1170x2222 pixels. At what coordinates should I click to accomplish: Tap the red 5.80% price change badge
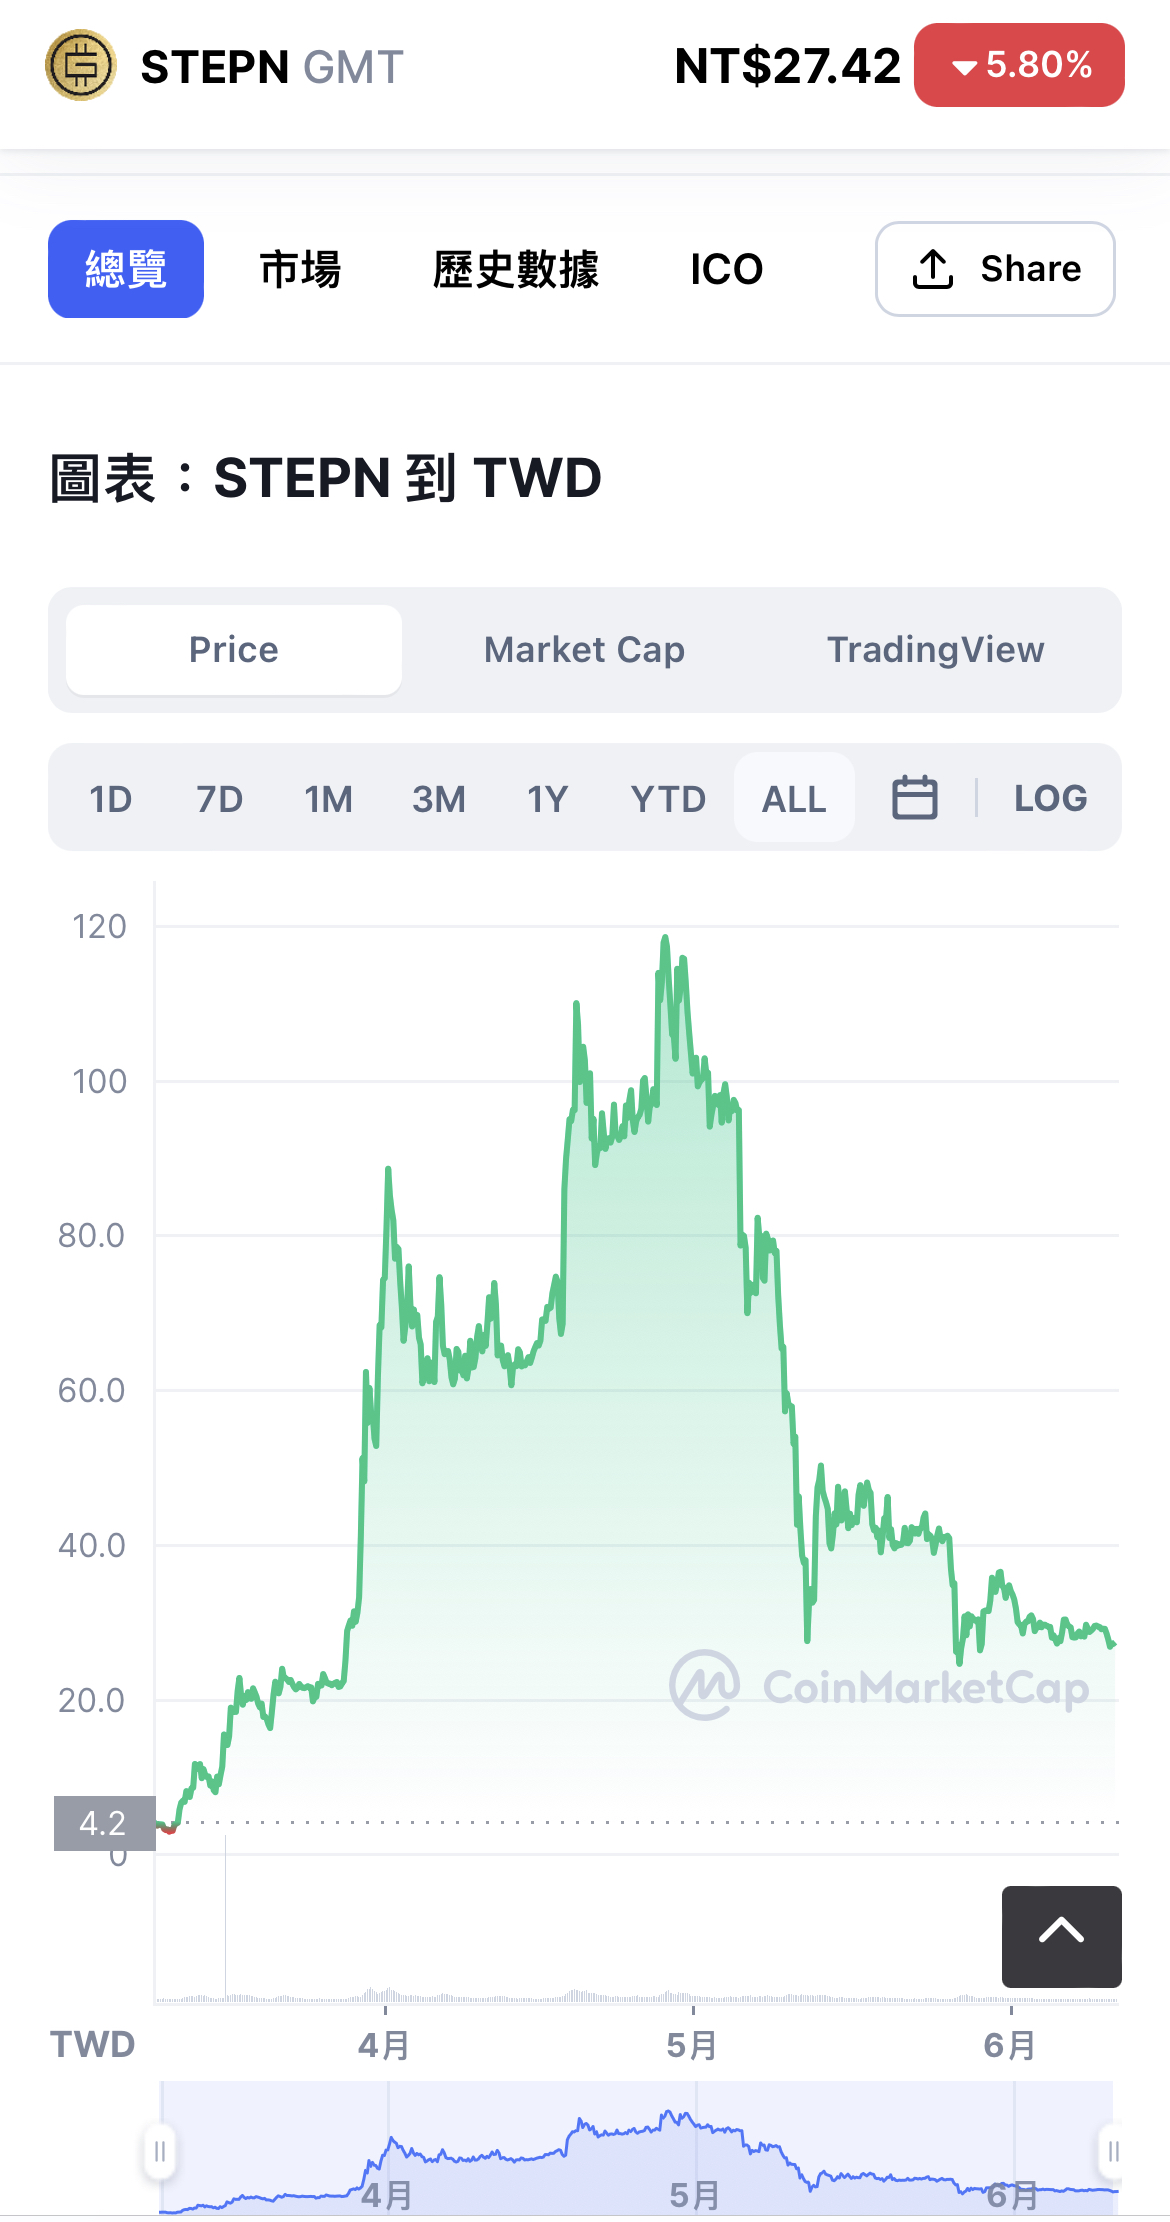point(1019,66)
